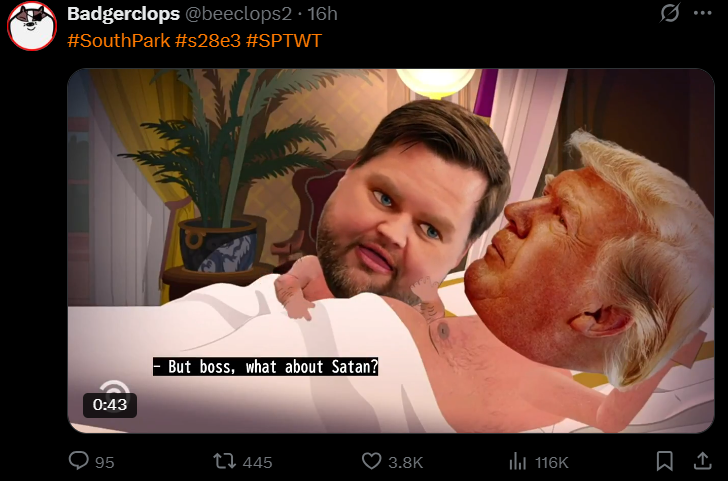The width and height of the screenshot is (728, 481).
Task: Click the 3.8K likes count
Action: (405, 462)
